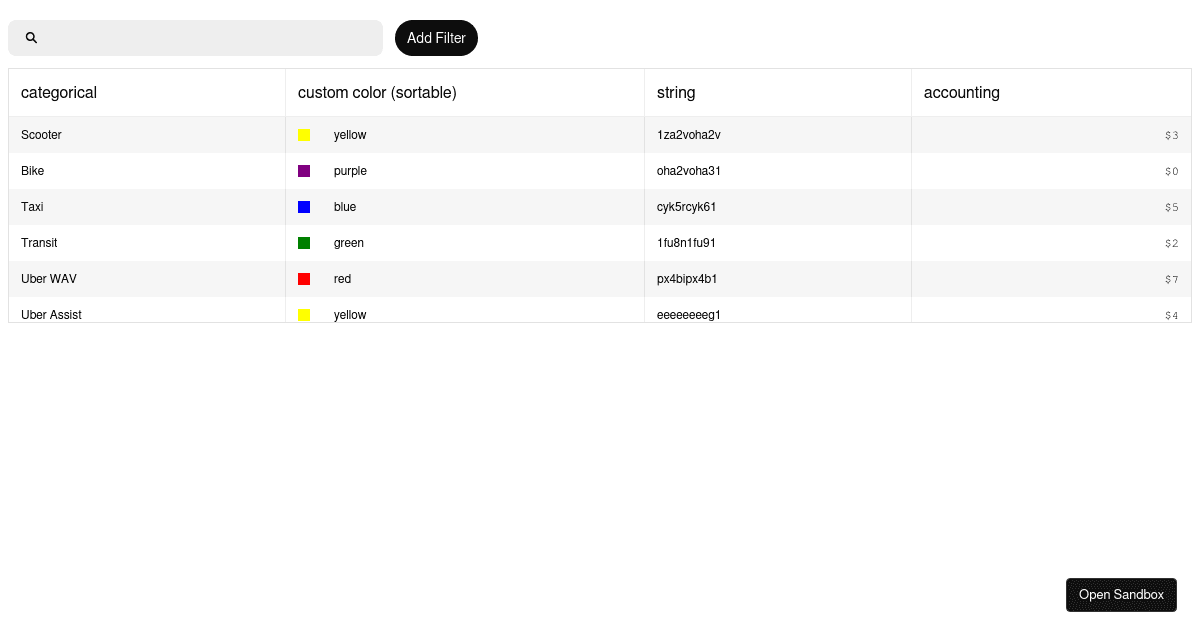Click the string cell 1fu8n1fu91

pyautogui.click(x=686, y=243)
